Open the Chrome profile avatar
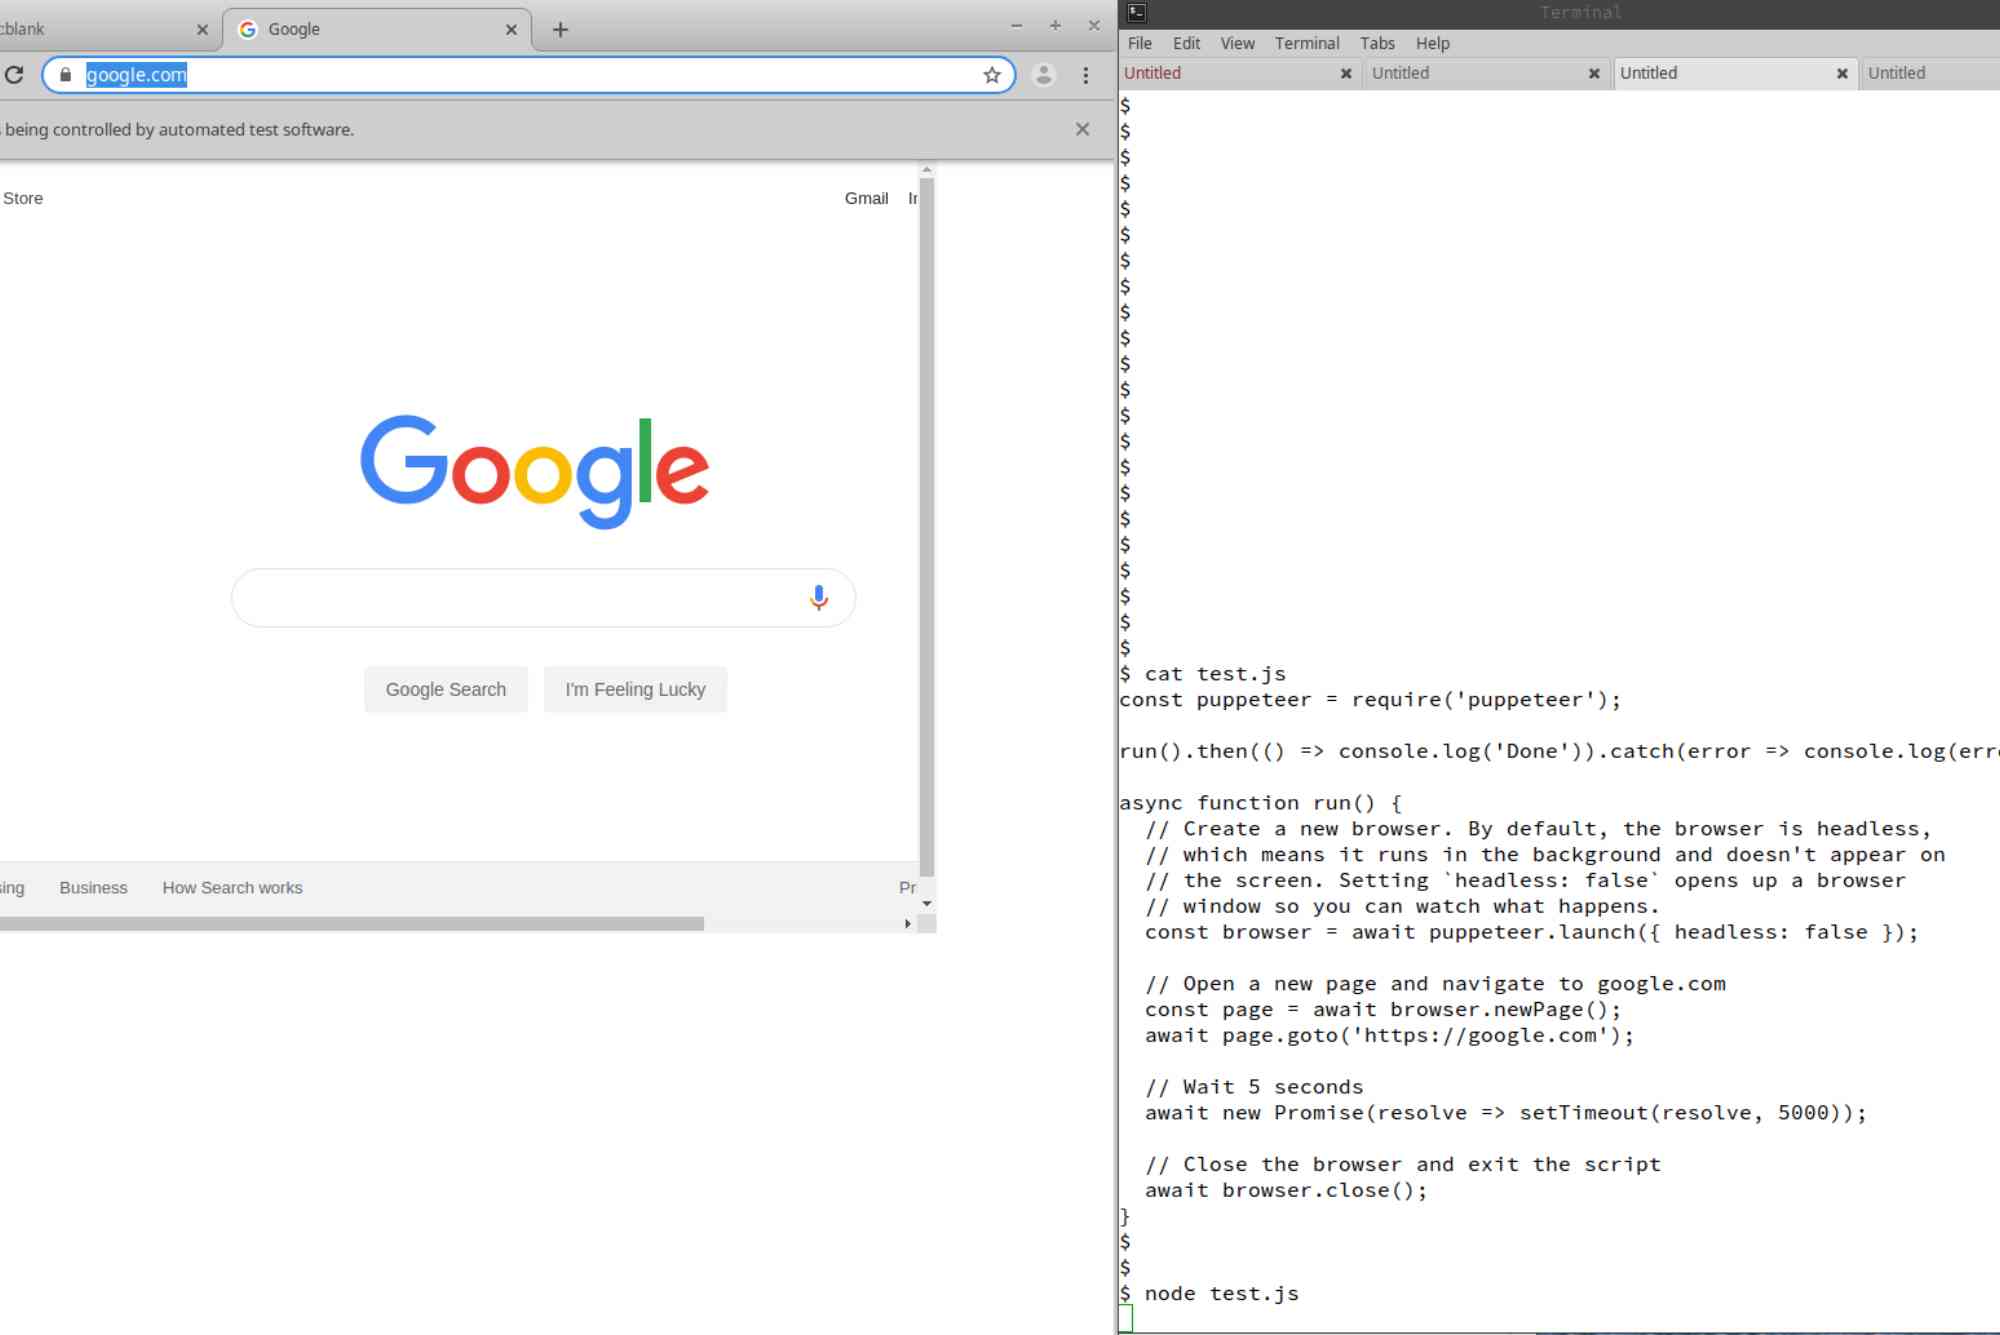The height and width of the screenshot is (1335, 2000). click(x=1043, y=75)
